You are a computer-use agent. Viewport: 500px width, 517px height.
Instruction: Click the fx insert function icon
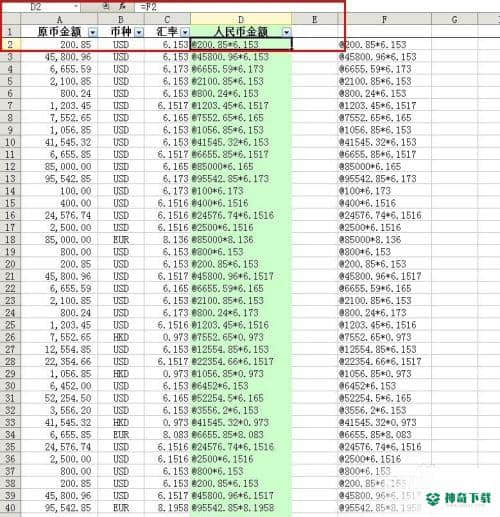[x=123, y=6]
